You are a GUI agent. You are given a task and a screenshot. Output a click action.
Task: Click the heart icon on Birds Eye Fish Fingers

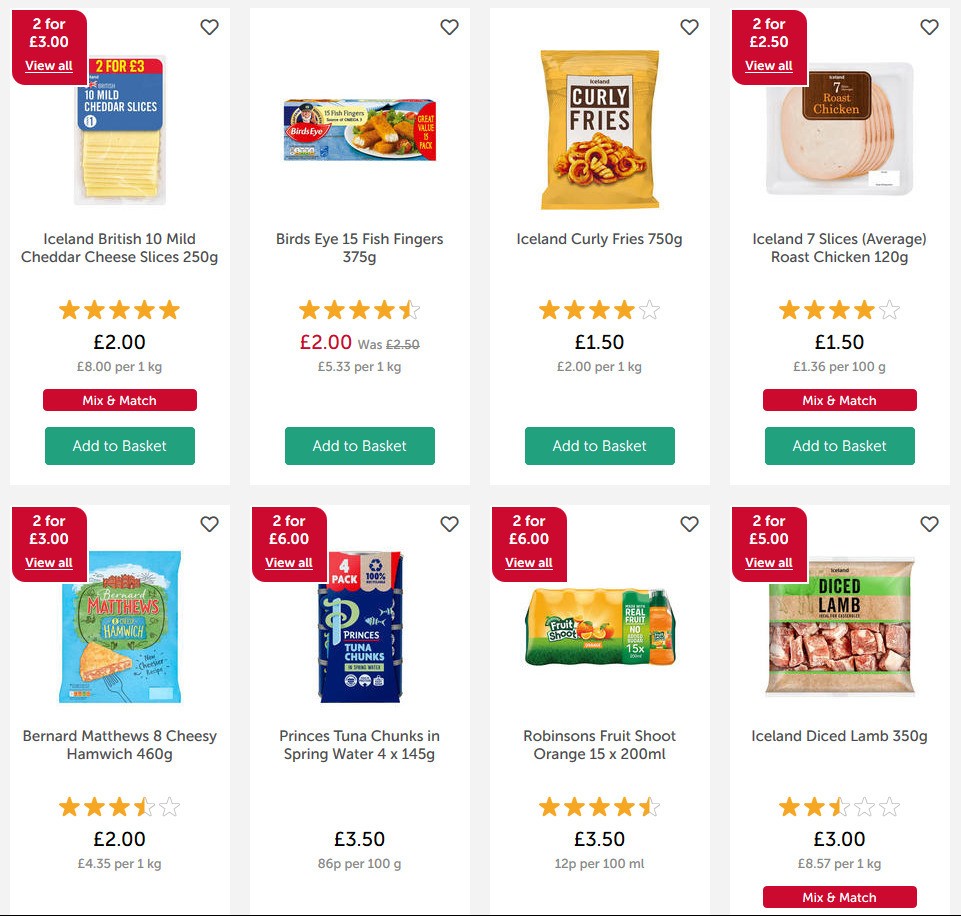coord(449,27)
